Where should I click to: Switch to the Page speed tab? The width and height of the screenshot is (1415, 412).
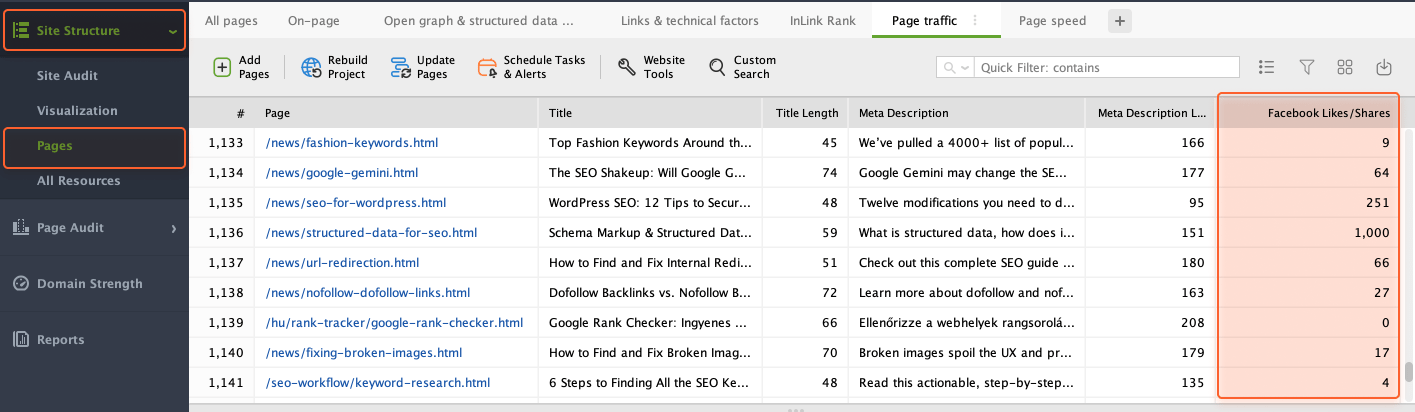click(1052, 20)
